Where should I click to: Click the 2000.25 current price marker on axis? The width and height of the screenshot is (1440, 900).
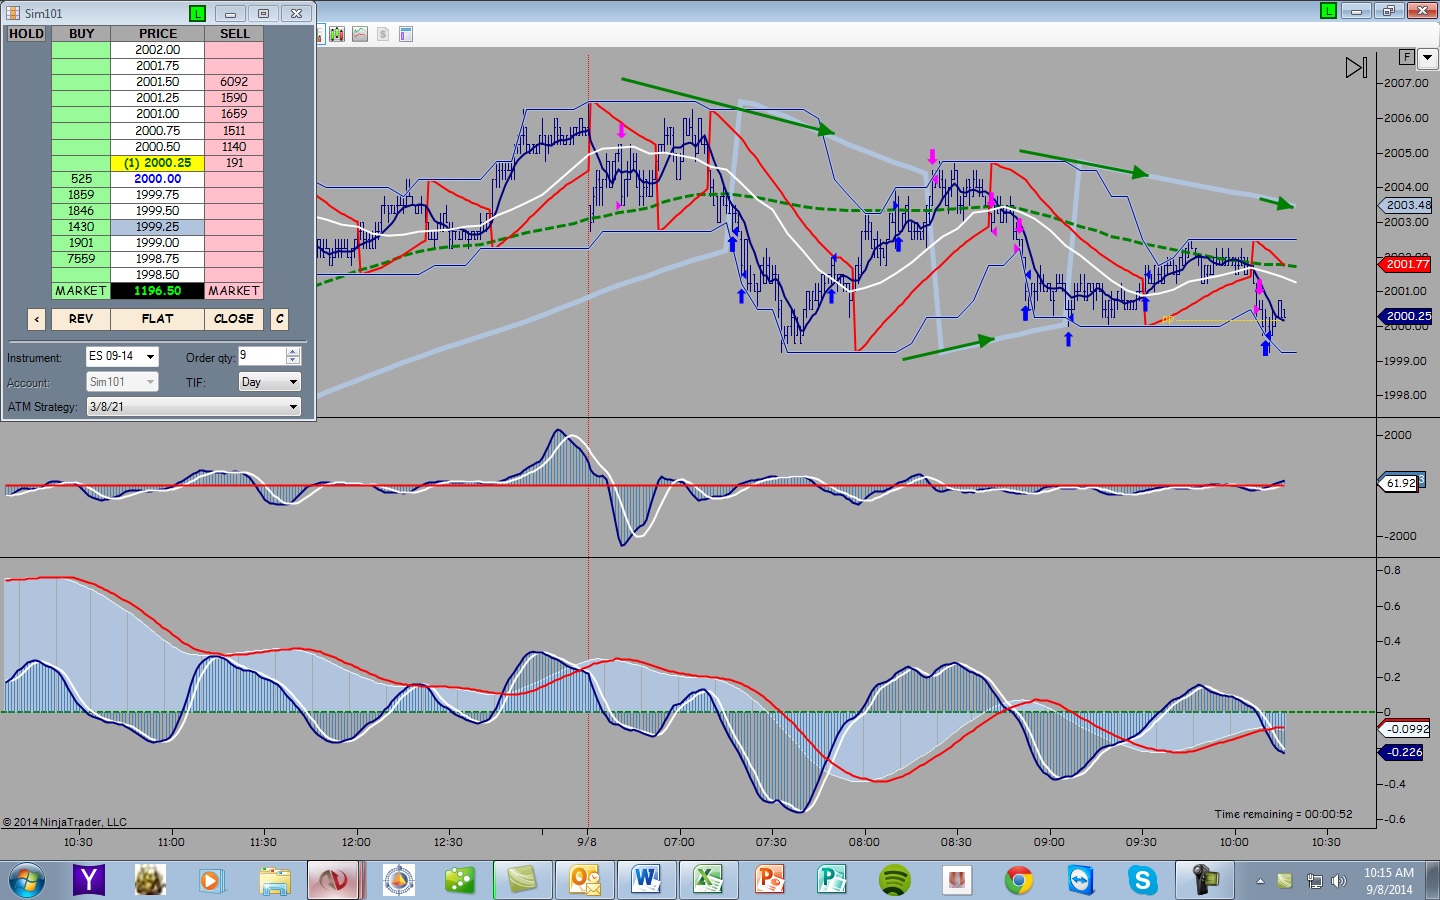tap(1406, 316)
